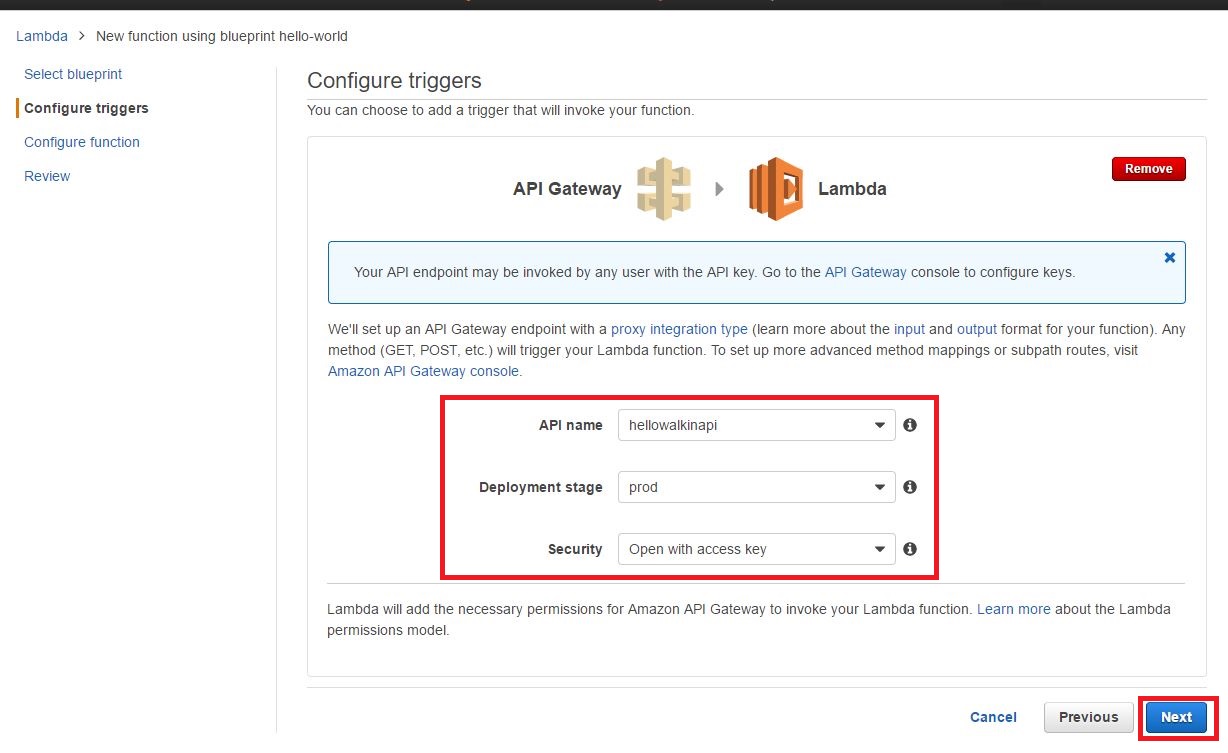
Task: Cancel the function creation
Action: (x=992, y=717)
